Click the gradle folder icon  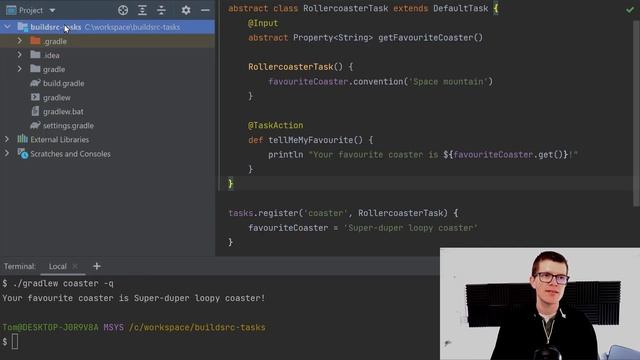[36, 69]
